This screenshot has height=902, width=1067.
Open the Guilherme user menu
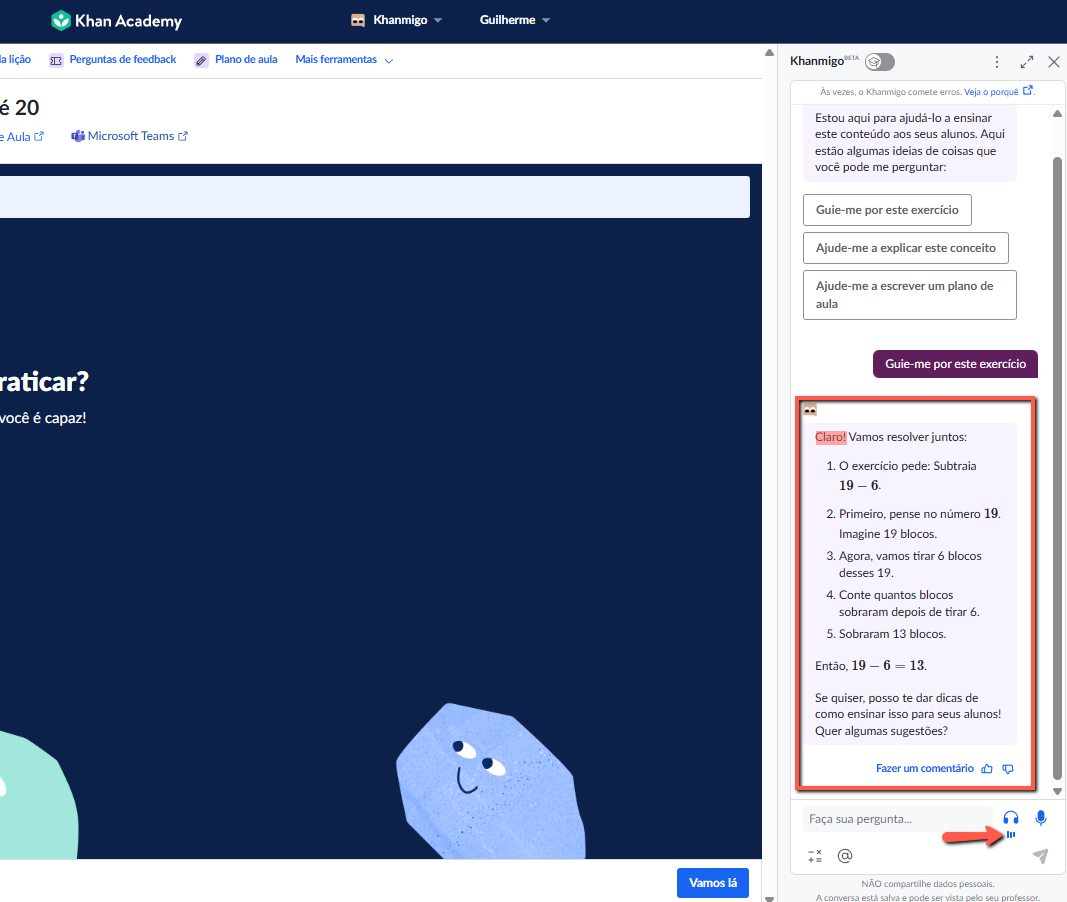point(514,20)
